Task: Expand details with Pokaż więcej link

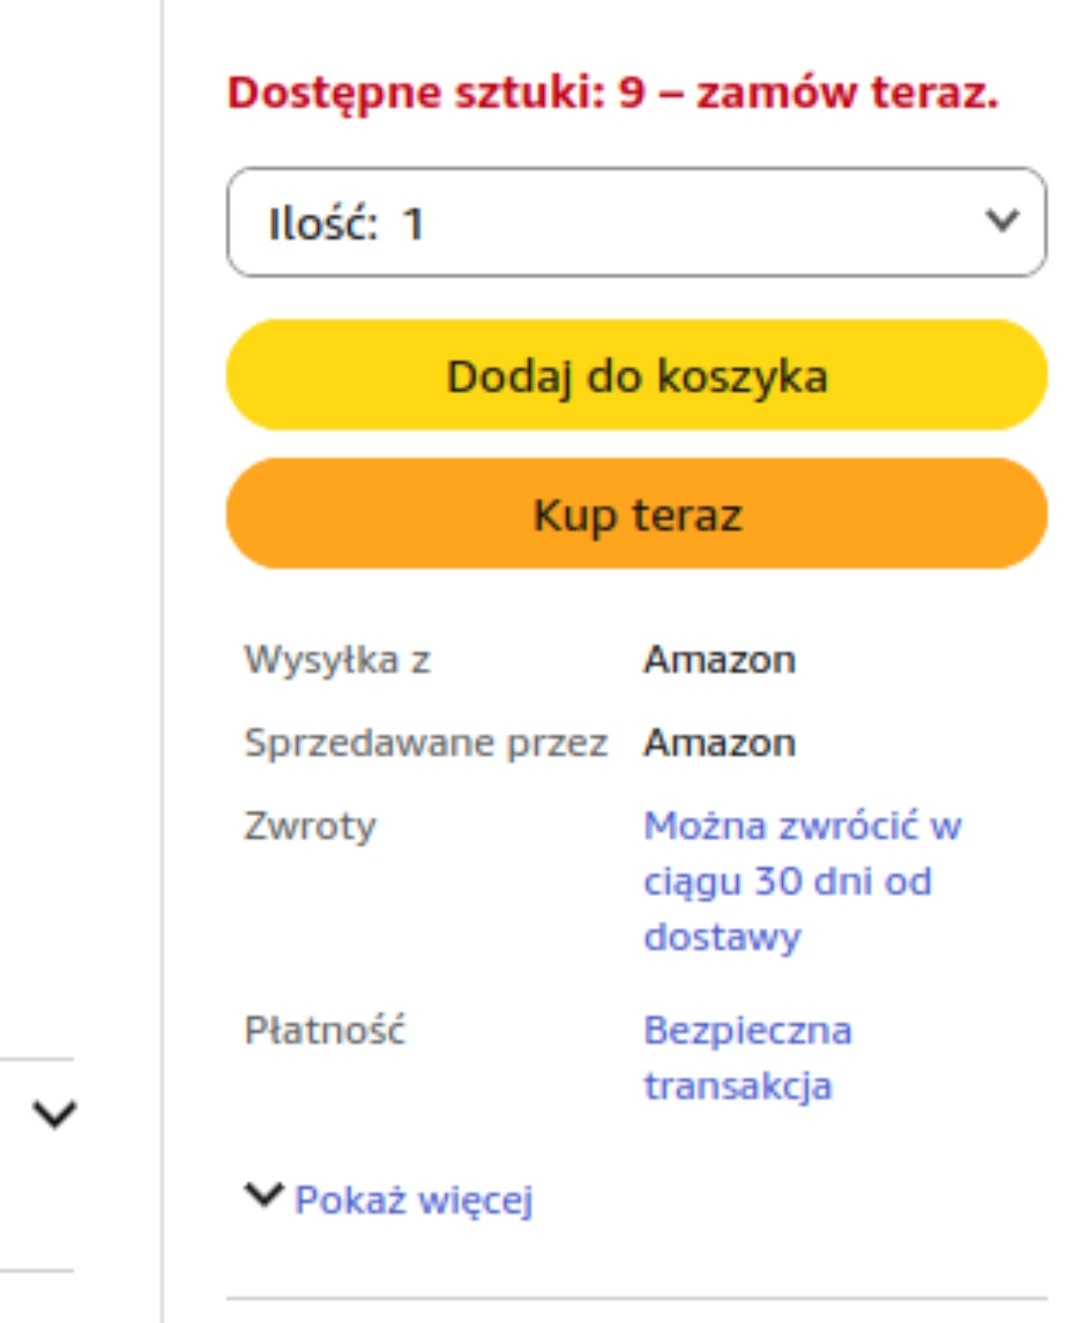Action: (x=413, y=1199)
